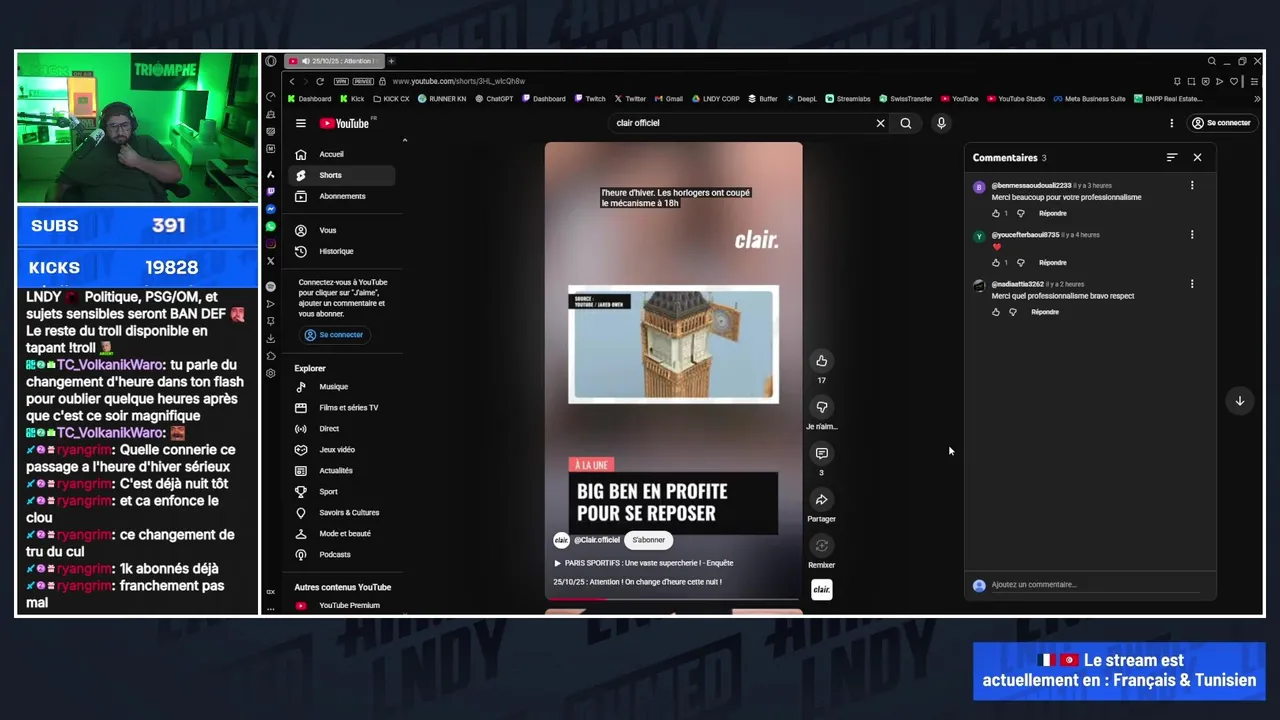Image resolution: width=1280 pixels, height=720 pixels.
Task: Open settings gear in Opera sidebar
Action: [270, 372]
